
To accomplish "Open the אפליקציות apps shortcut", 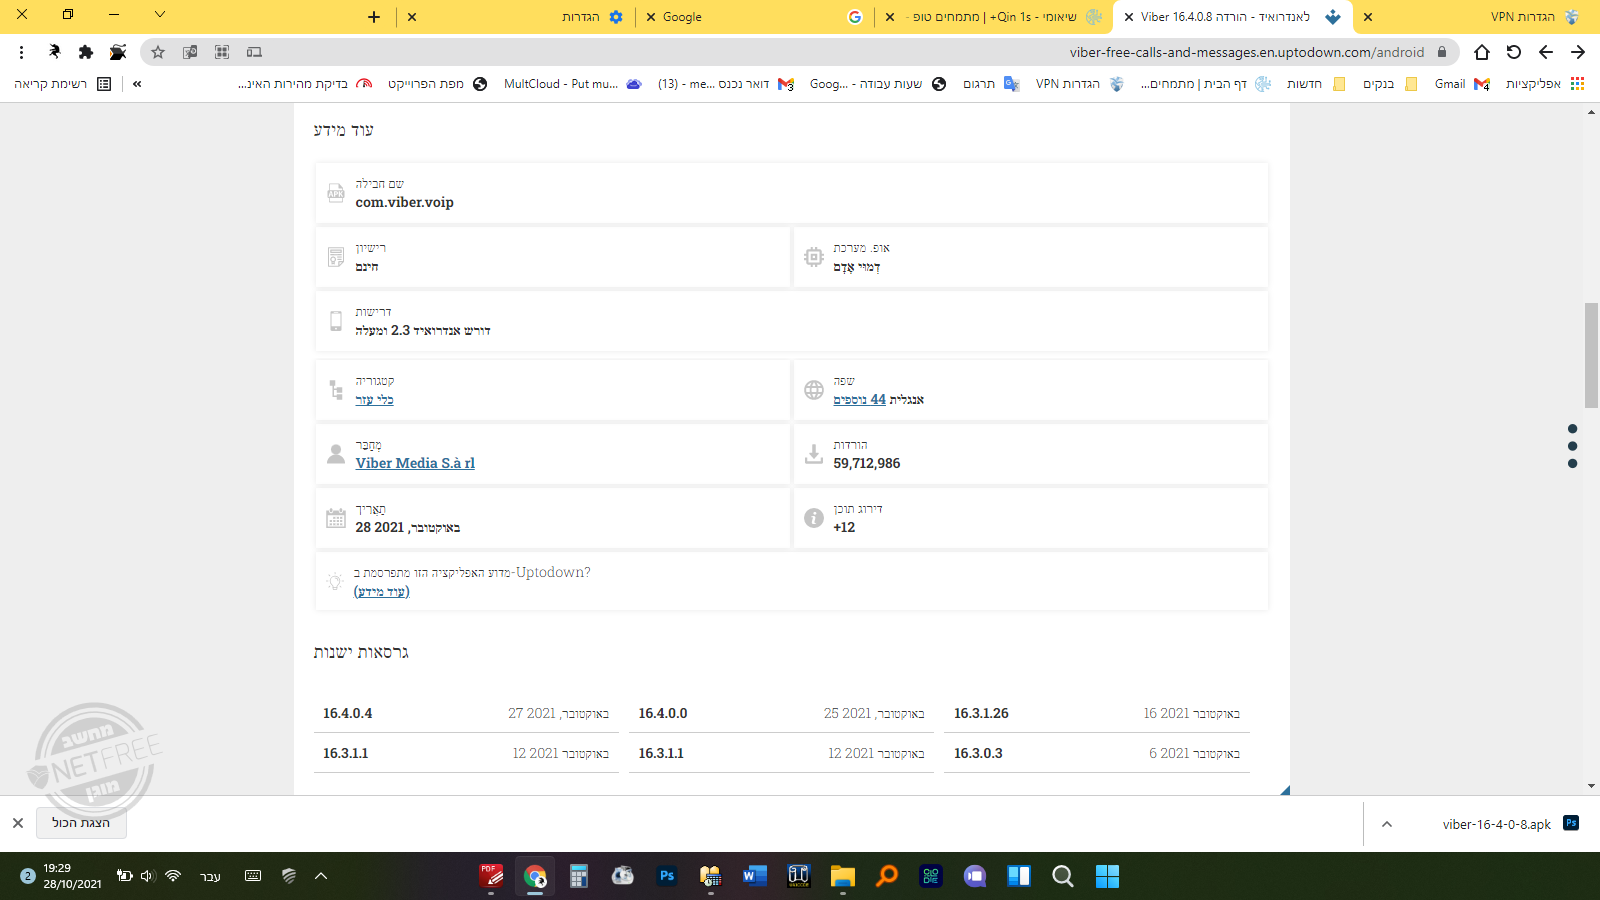I will point(1544,84).
